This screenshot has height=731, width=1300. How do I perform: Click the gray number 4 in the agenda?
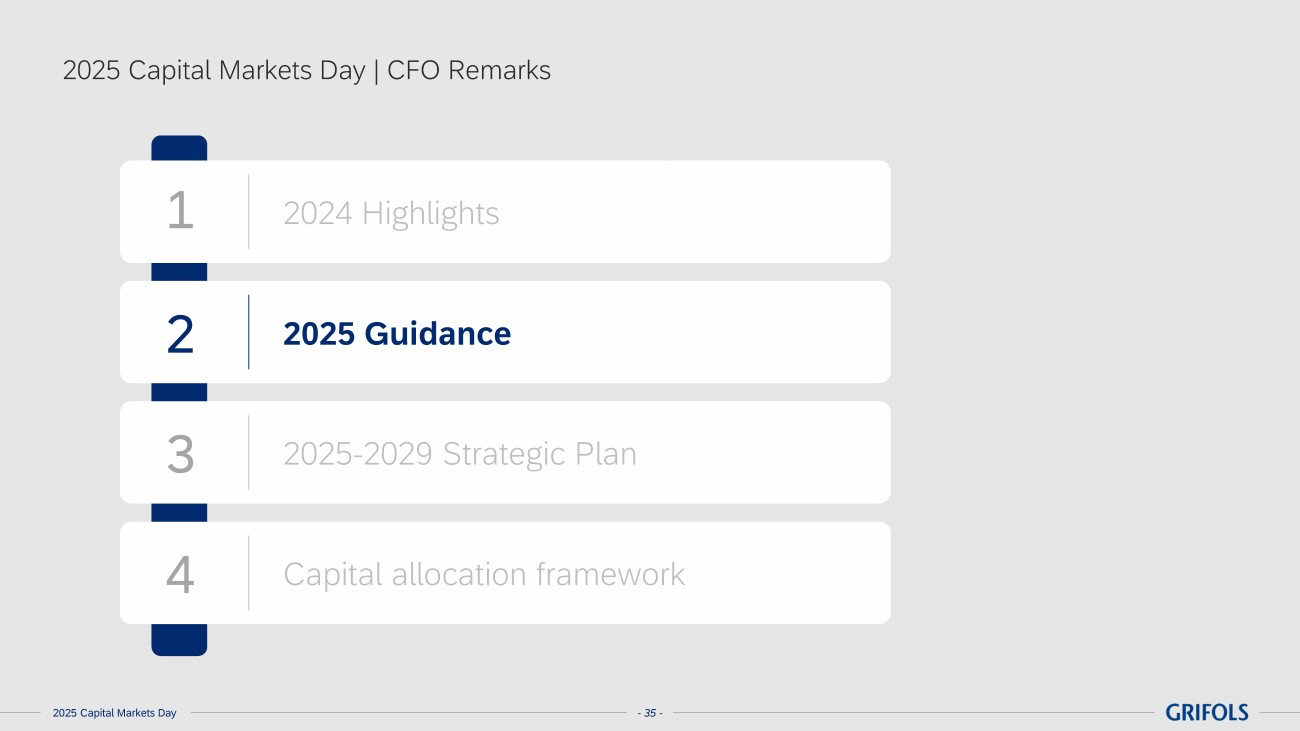pos(180,575)
